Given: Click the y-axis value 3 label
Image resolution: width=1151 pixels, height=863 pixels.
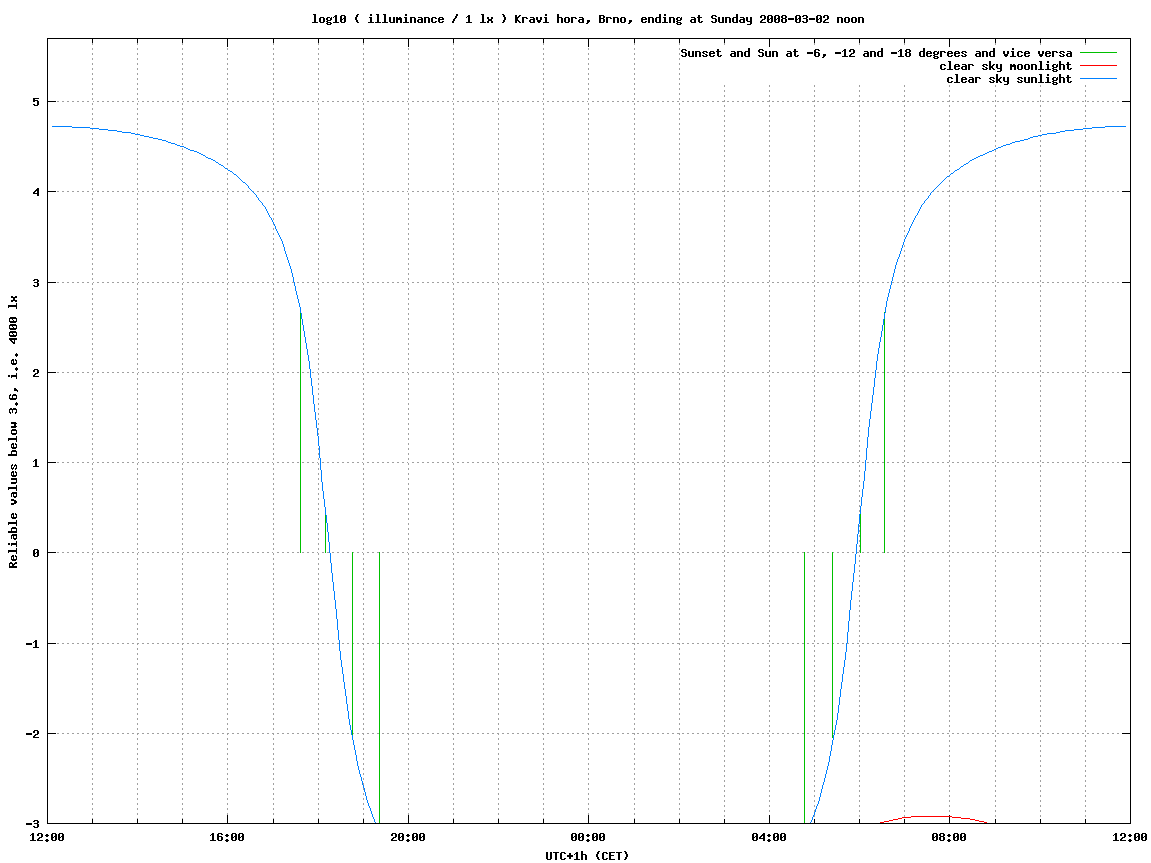Looking at the screenshot, I should point(36,283).
